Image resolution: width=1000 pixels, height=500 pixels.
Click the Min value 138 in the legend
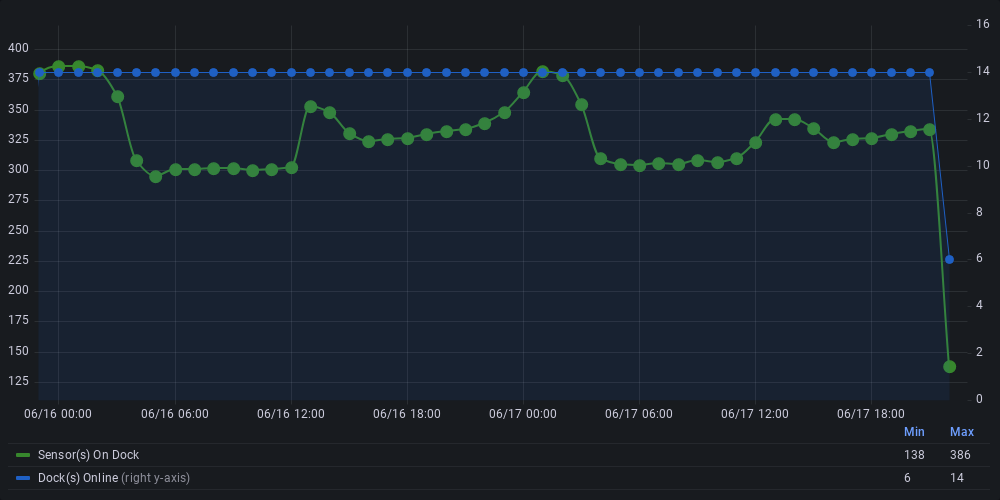[914, 455]
